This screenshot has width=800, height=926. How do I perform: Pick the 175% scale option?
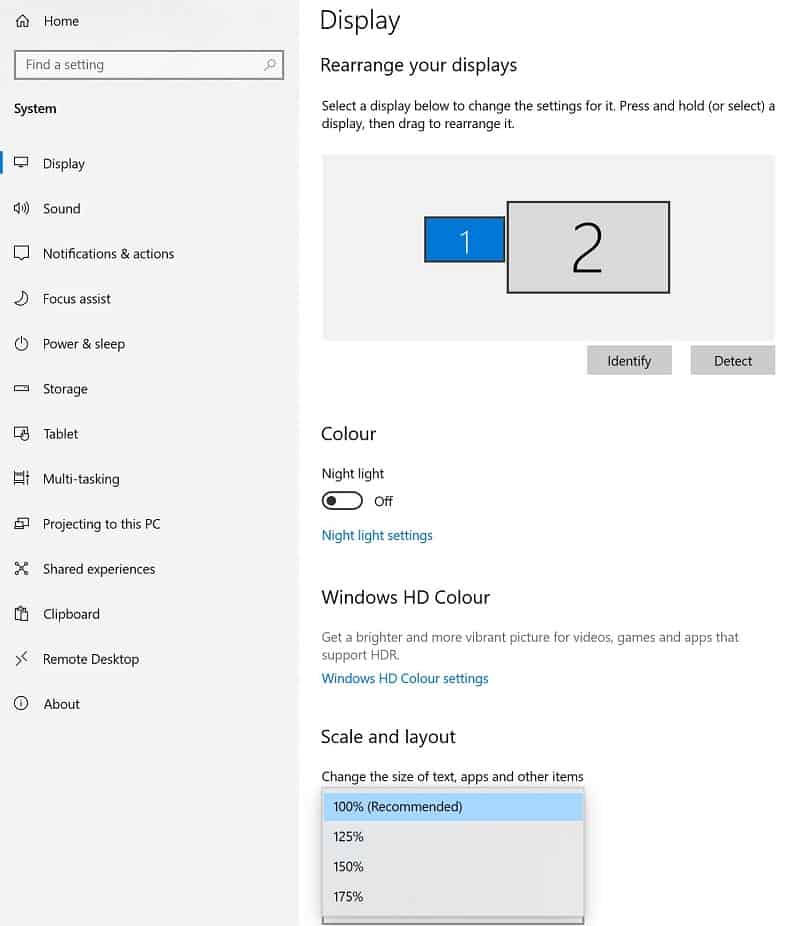tap(453, 896)
